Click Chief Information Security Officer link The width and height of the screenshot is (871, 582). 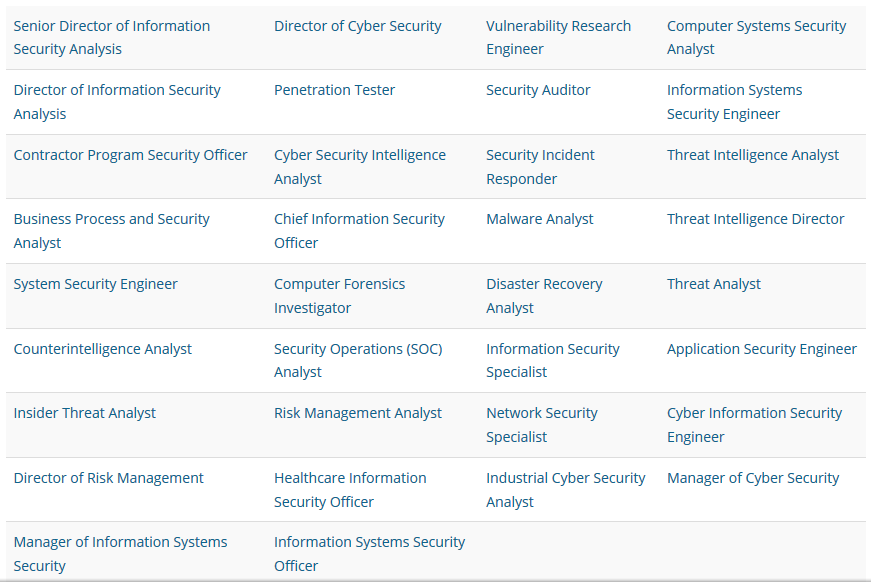pos(359,230)
